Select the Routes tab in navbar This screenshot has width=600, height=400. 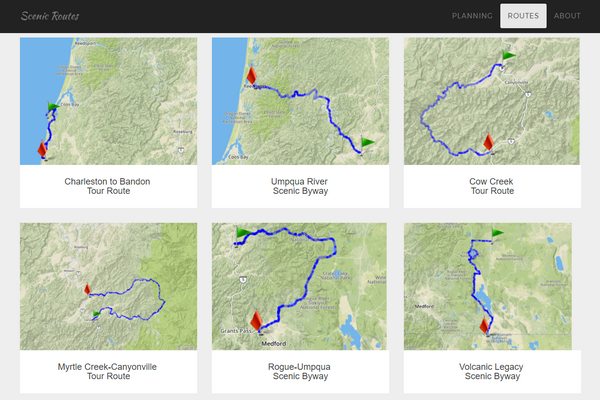[523, 16]
